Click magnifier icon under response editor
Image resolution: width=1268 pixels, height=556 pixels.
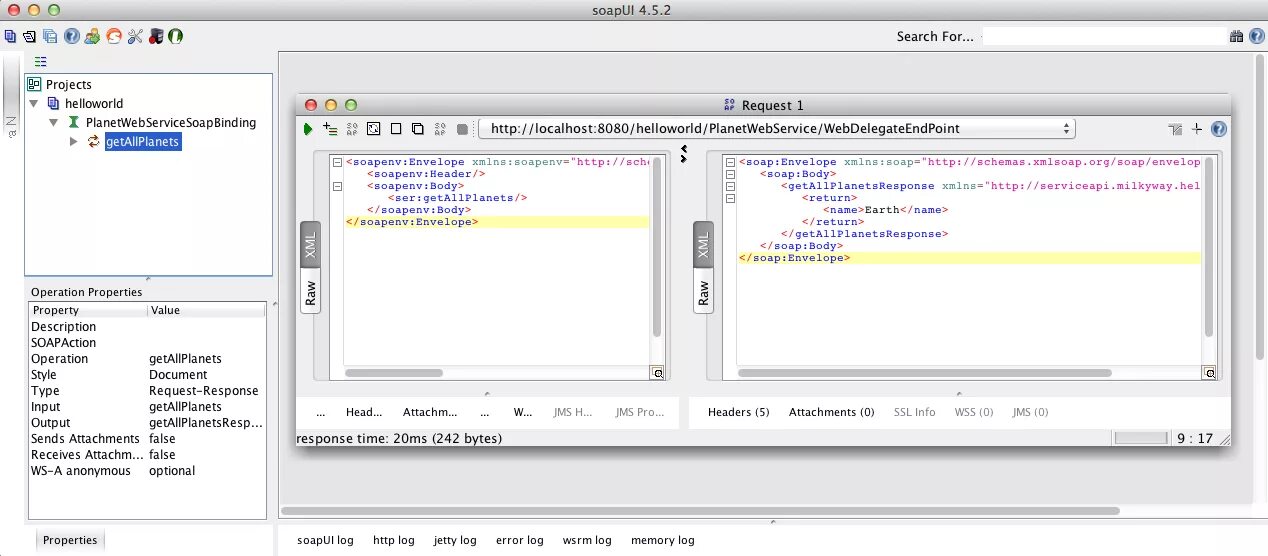click(1210, 373)
